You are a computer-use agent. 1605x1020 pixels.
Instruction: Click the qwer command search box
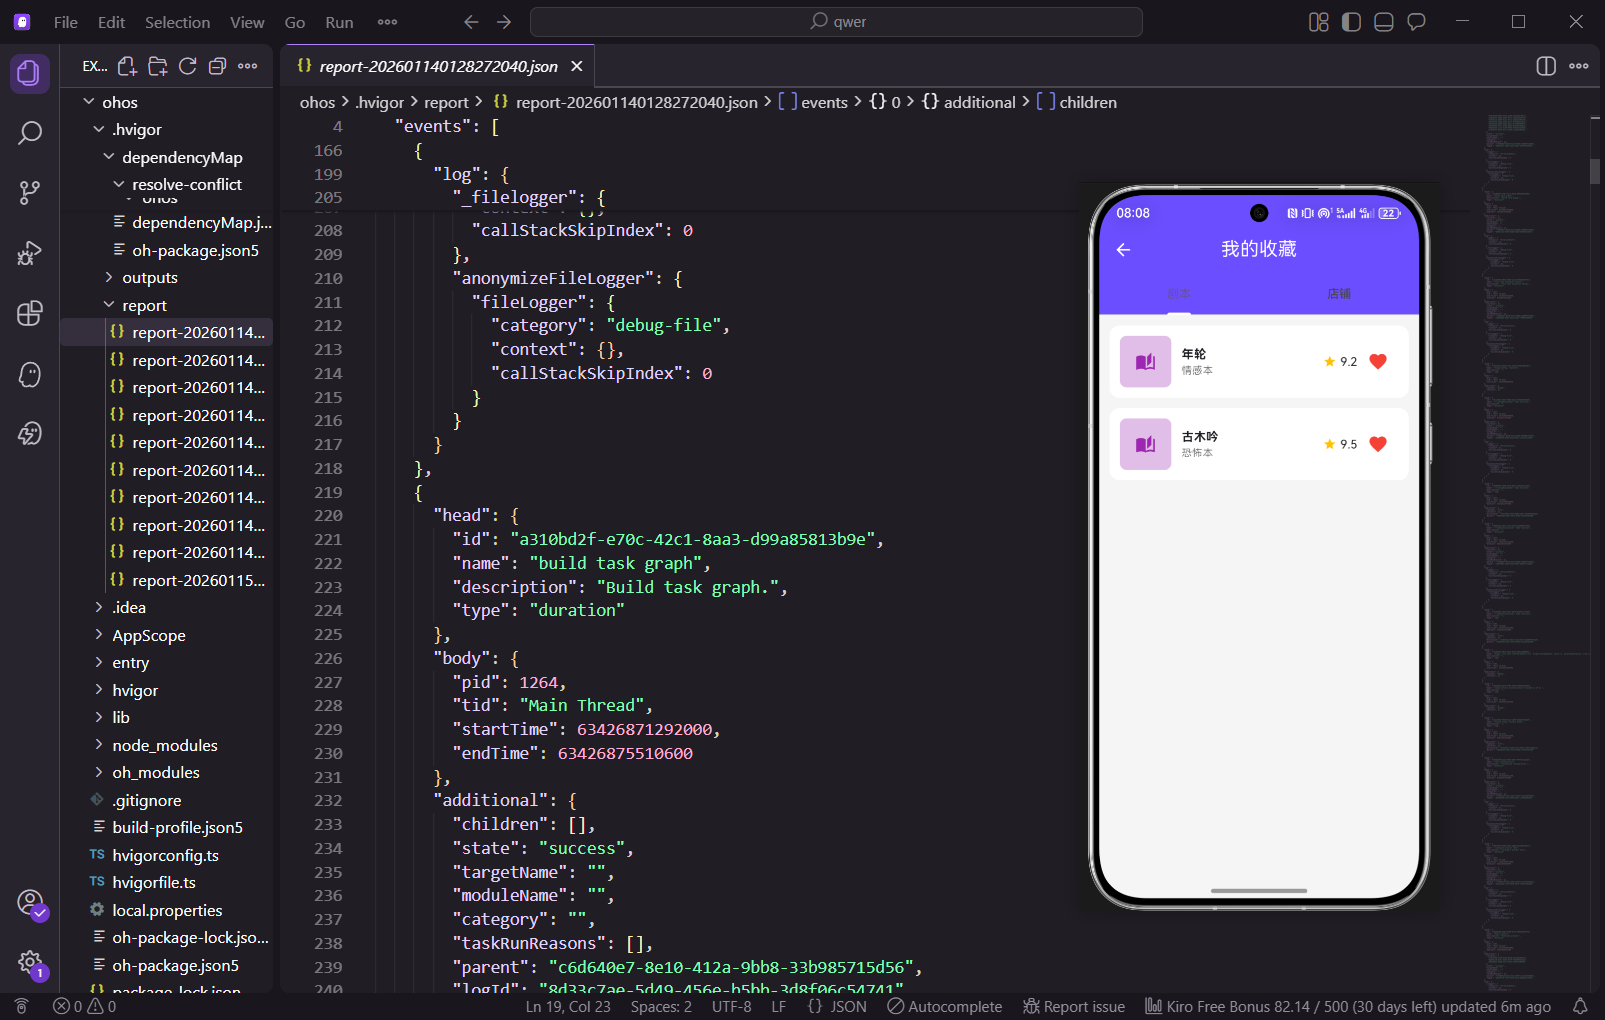[x=836, y=22]
